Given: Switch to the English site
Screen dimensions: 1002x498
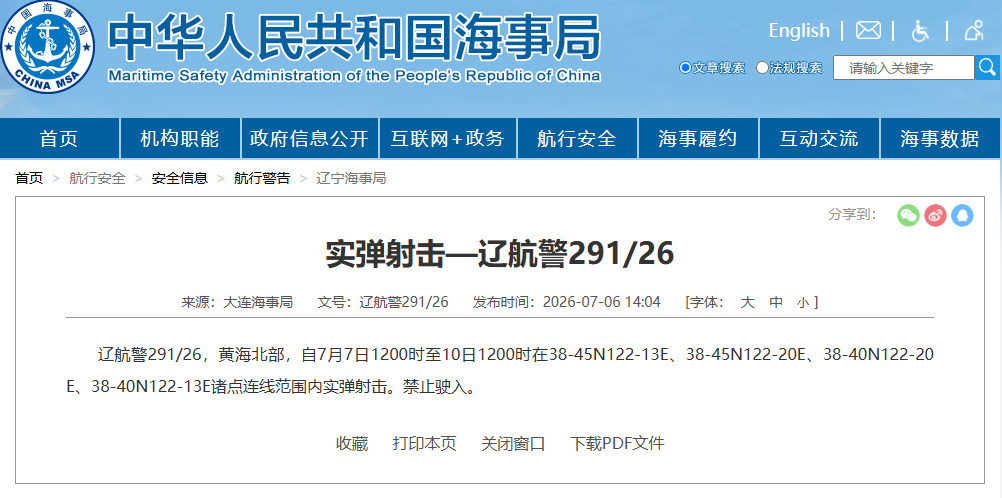Looking at the screenshot, I should (799, 30).
